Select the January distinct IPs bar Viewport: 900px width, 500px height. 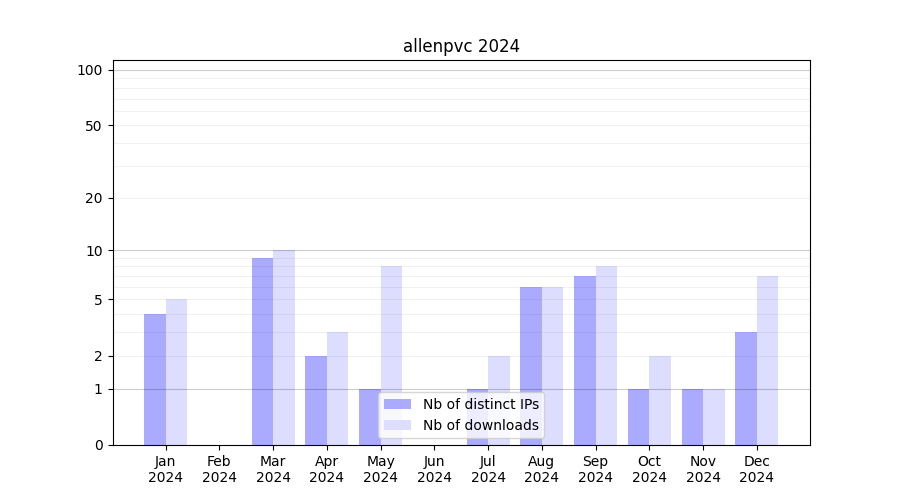(x=155, y=379)
